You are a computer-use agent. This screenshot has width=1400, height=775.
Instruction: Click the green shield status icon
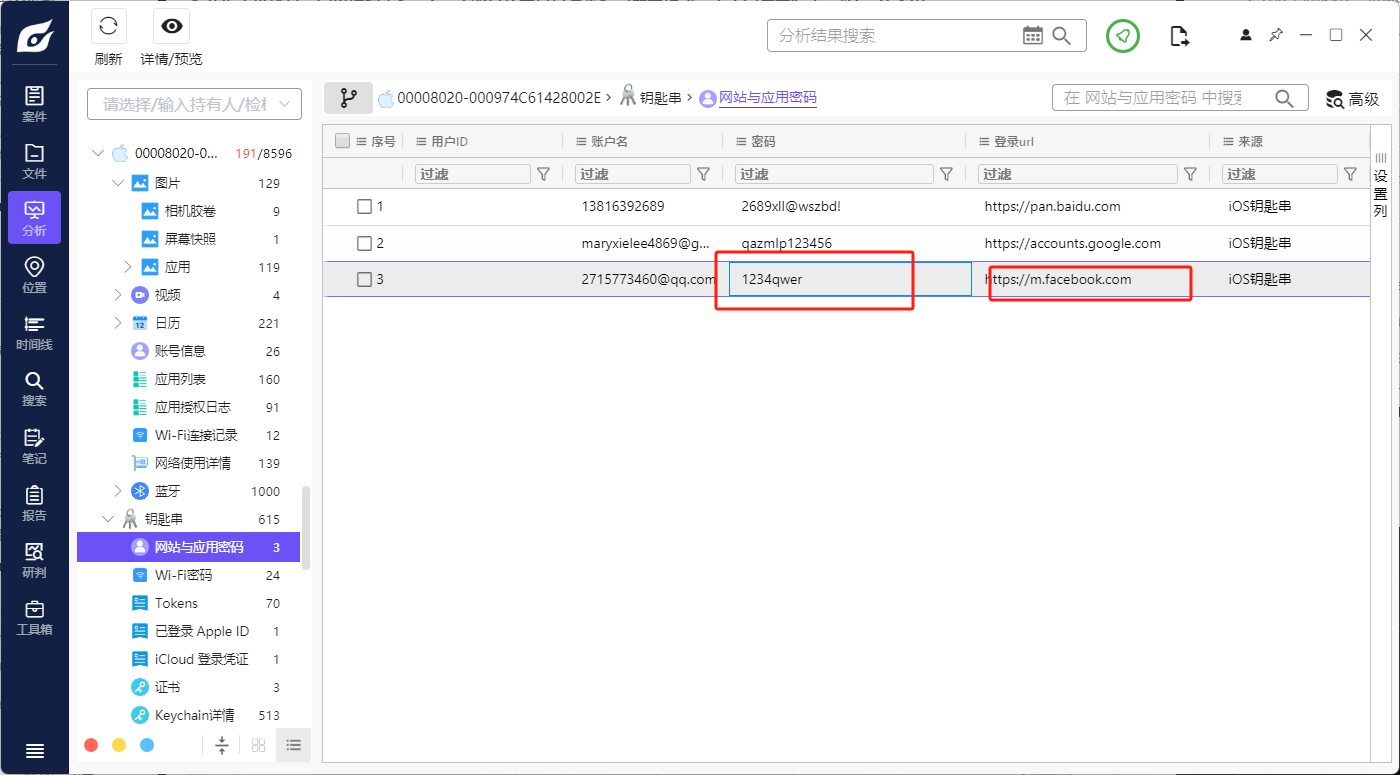[1122, 36]
